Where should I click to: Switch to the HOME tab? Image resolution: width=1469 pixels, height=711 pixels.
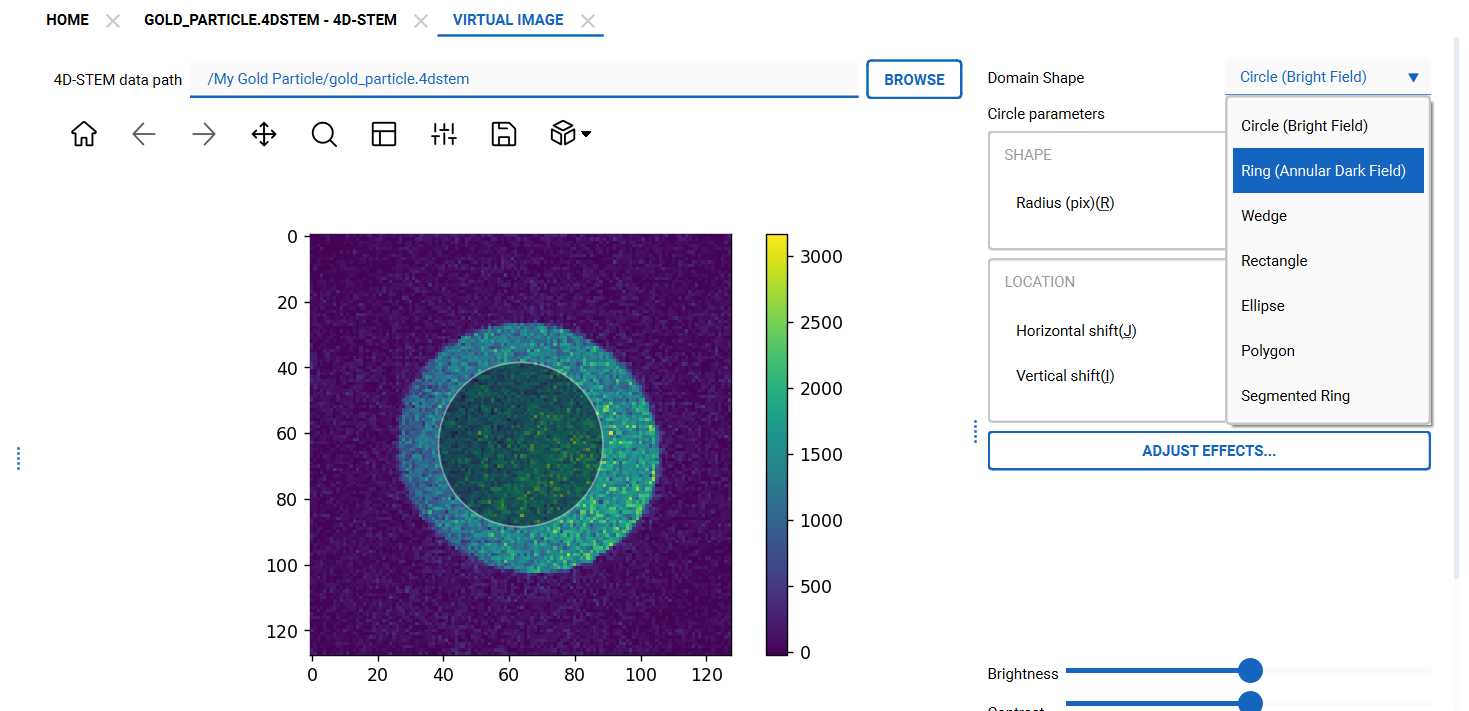[x=67, y=20]
